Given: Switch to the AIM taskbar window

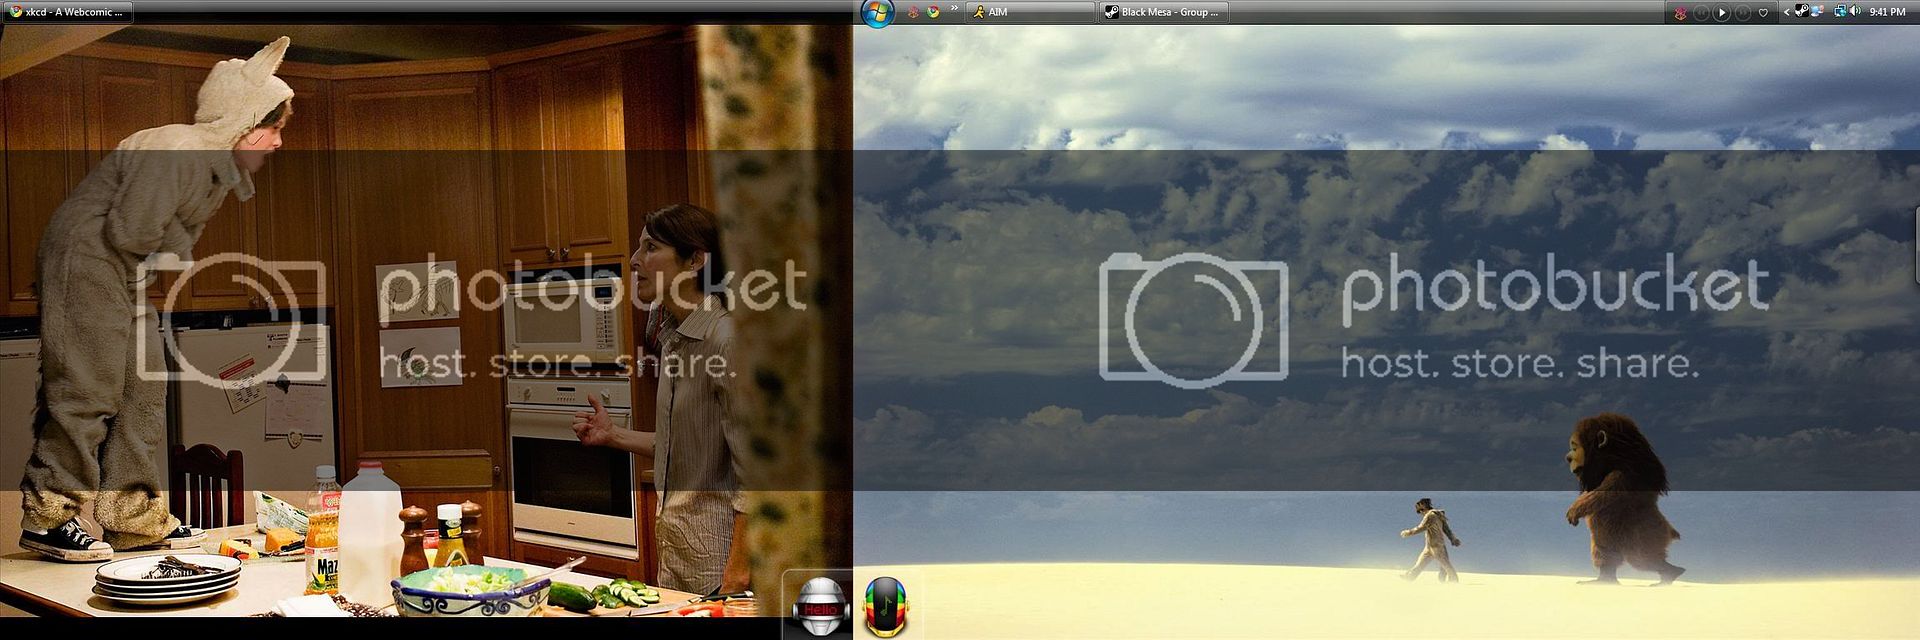Looking at the screenshot, I should (x=1030, y=12).
